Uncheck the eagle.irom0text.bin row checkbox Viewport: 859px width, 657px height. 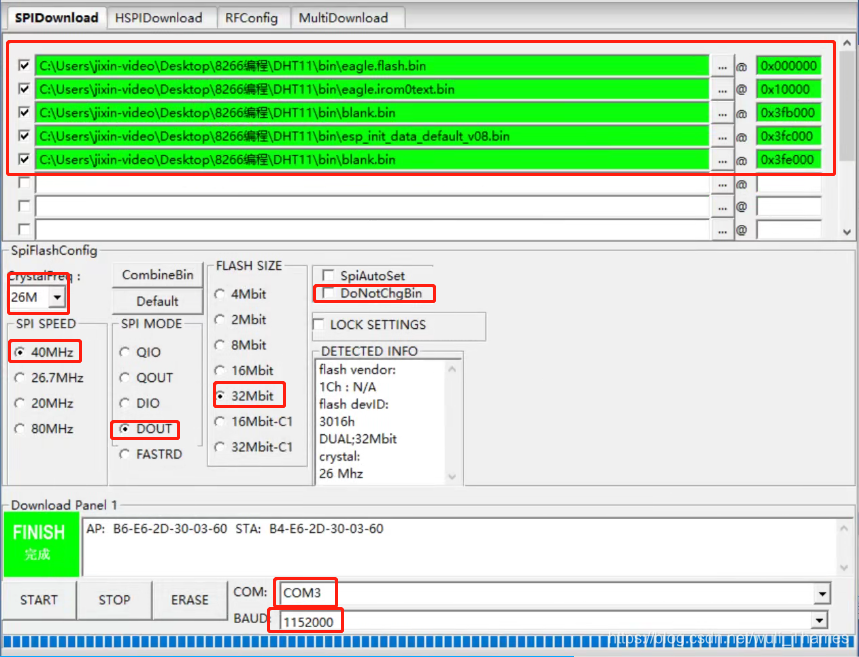pyautogui.click(x=24, y=88)
